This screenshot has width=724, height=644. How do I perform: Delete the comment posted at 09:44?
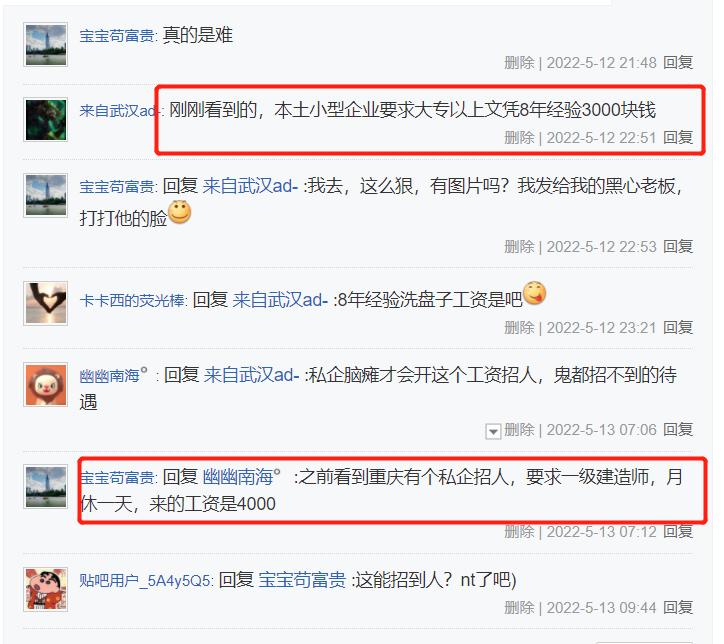click(x=519, y=608)
